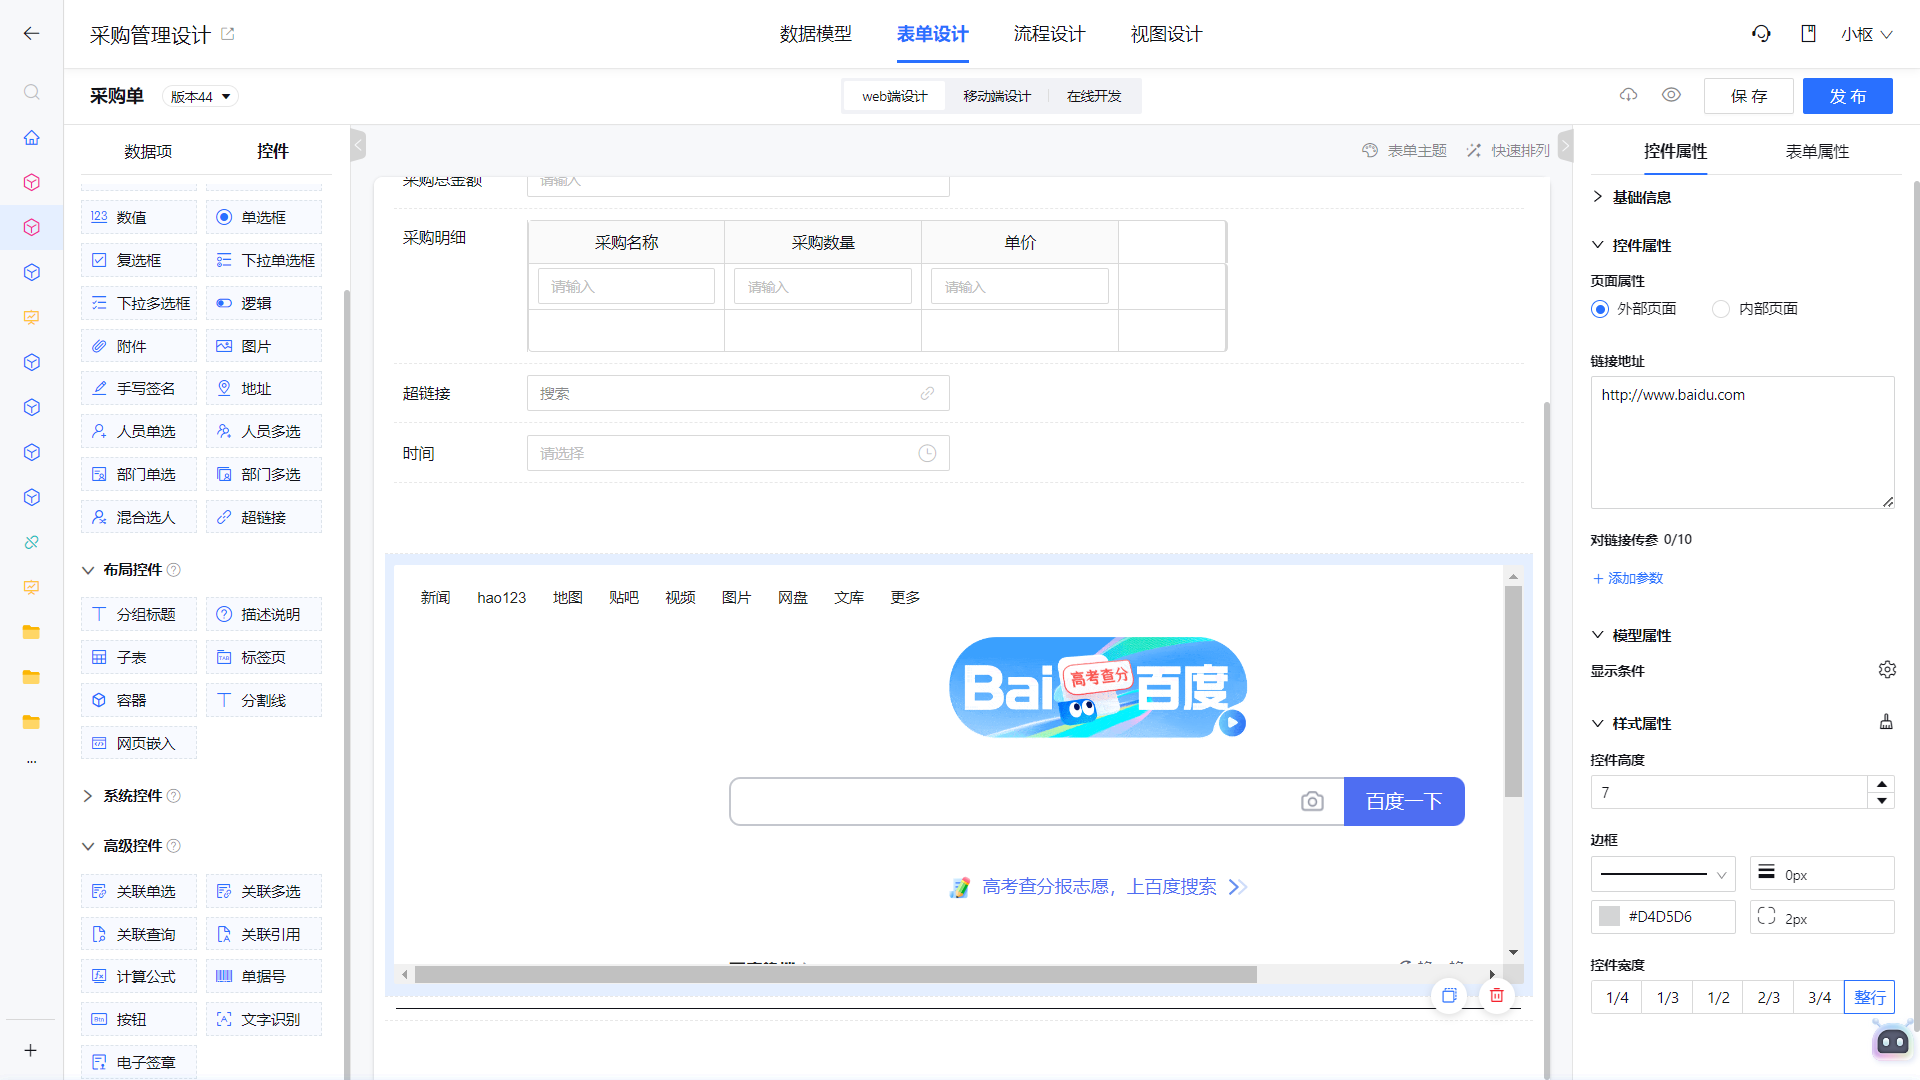Image resolution: width=1920 pixels, height=1080 pixels.
Task: Preview the form with the eye icon
Action: 1671,95
